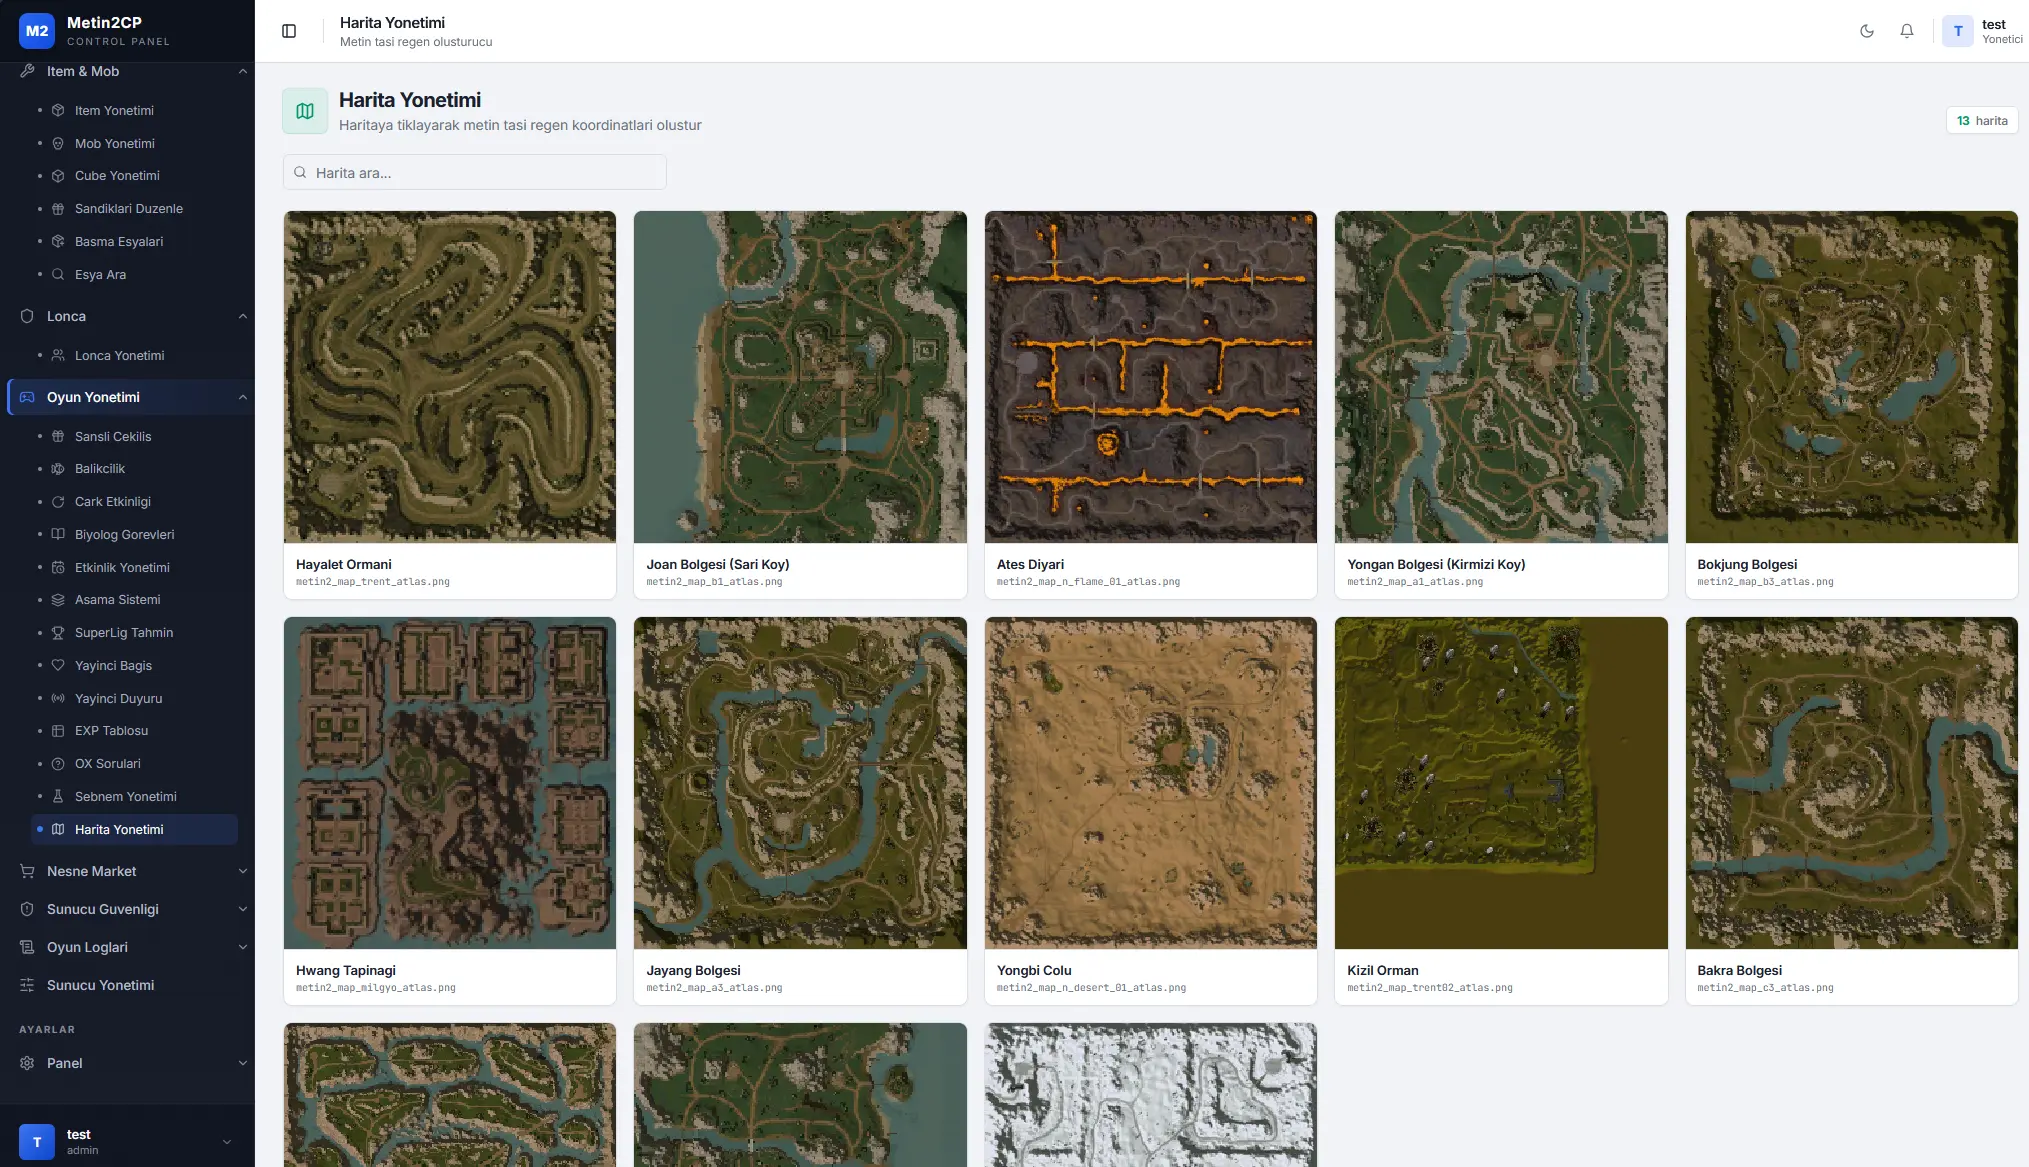
Task: Toggle the sidebar collapse icon
Action: click(289, 31)
